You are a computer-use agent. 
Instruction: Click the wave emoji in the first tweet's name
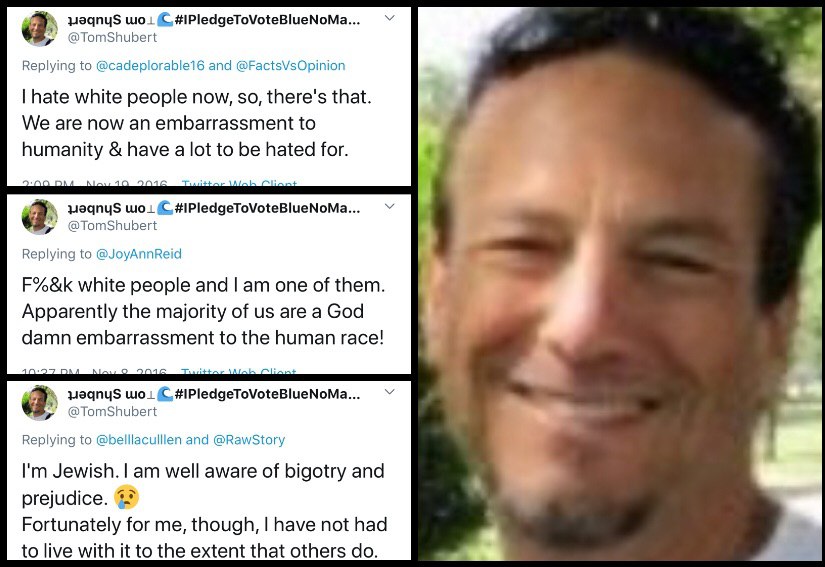[165, 20]
